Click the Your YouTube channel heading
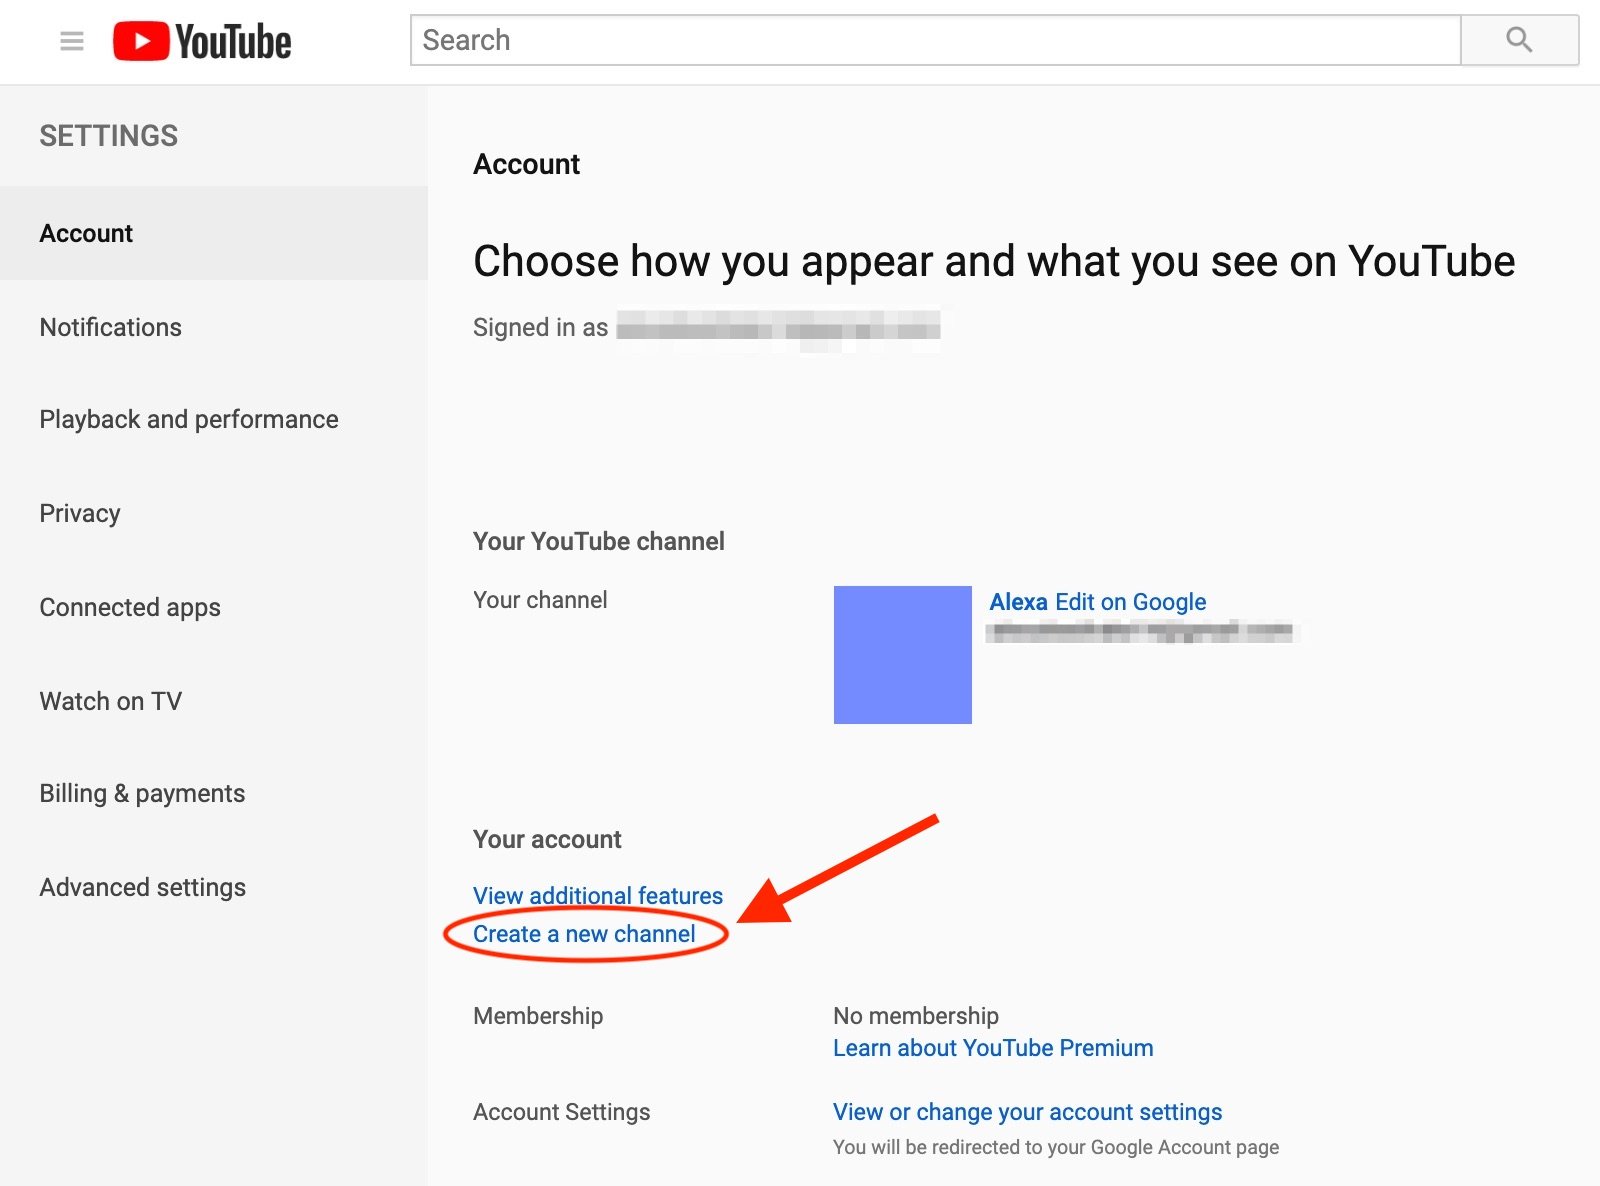1600x1186 pixels. point(598,541)
